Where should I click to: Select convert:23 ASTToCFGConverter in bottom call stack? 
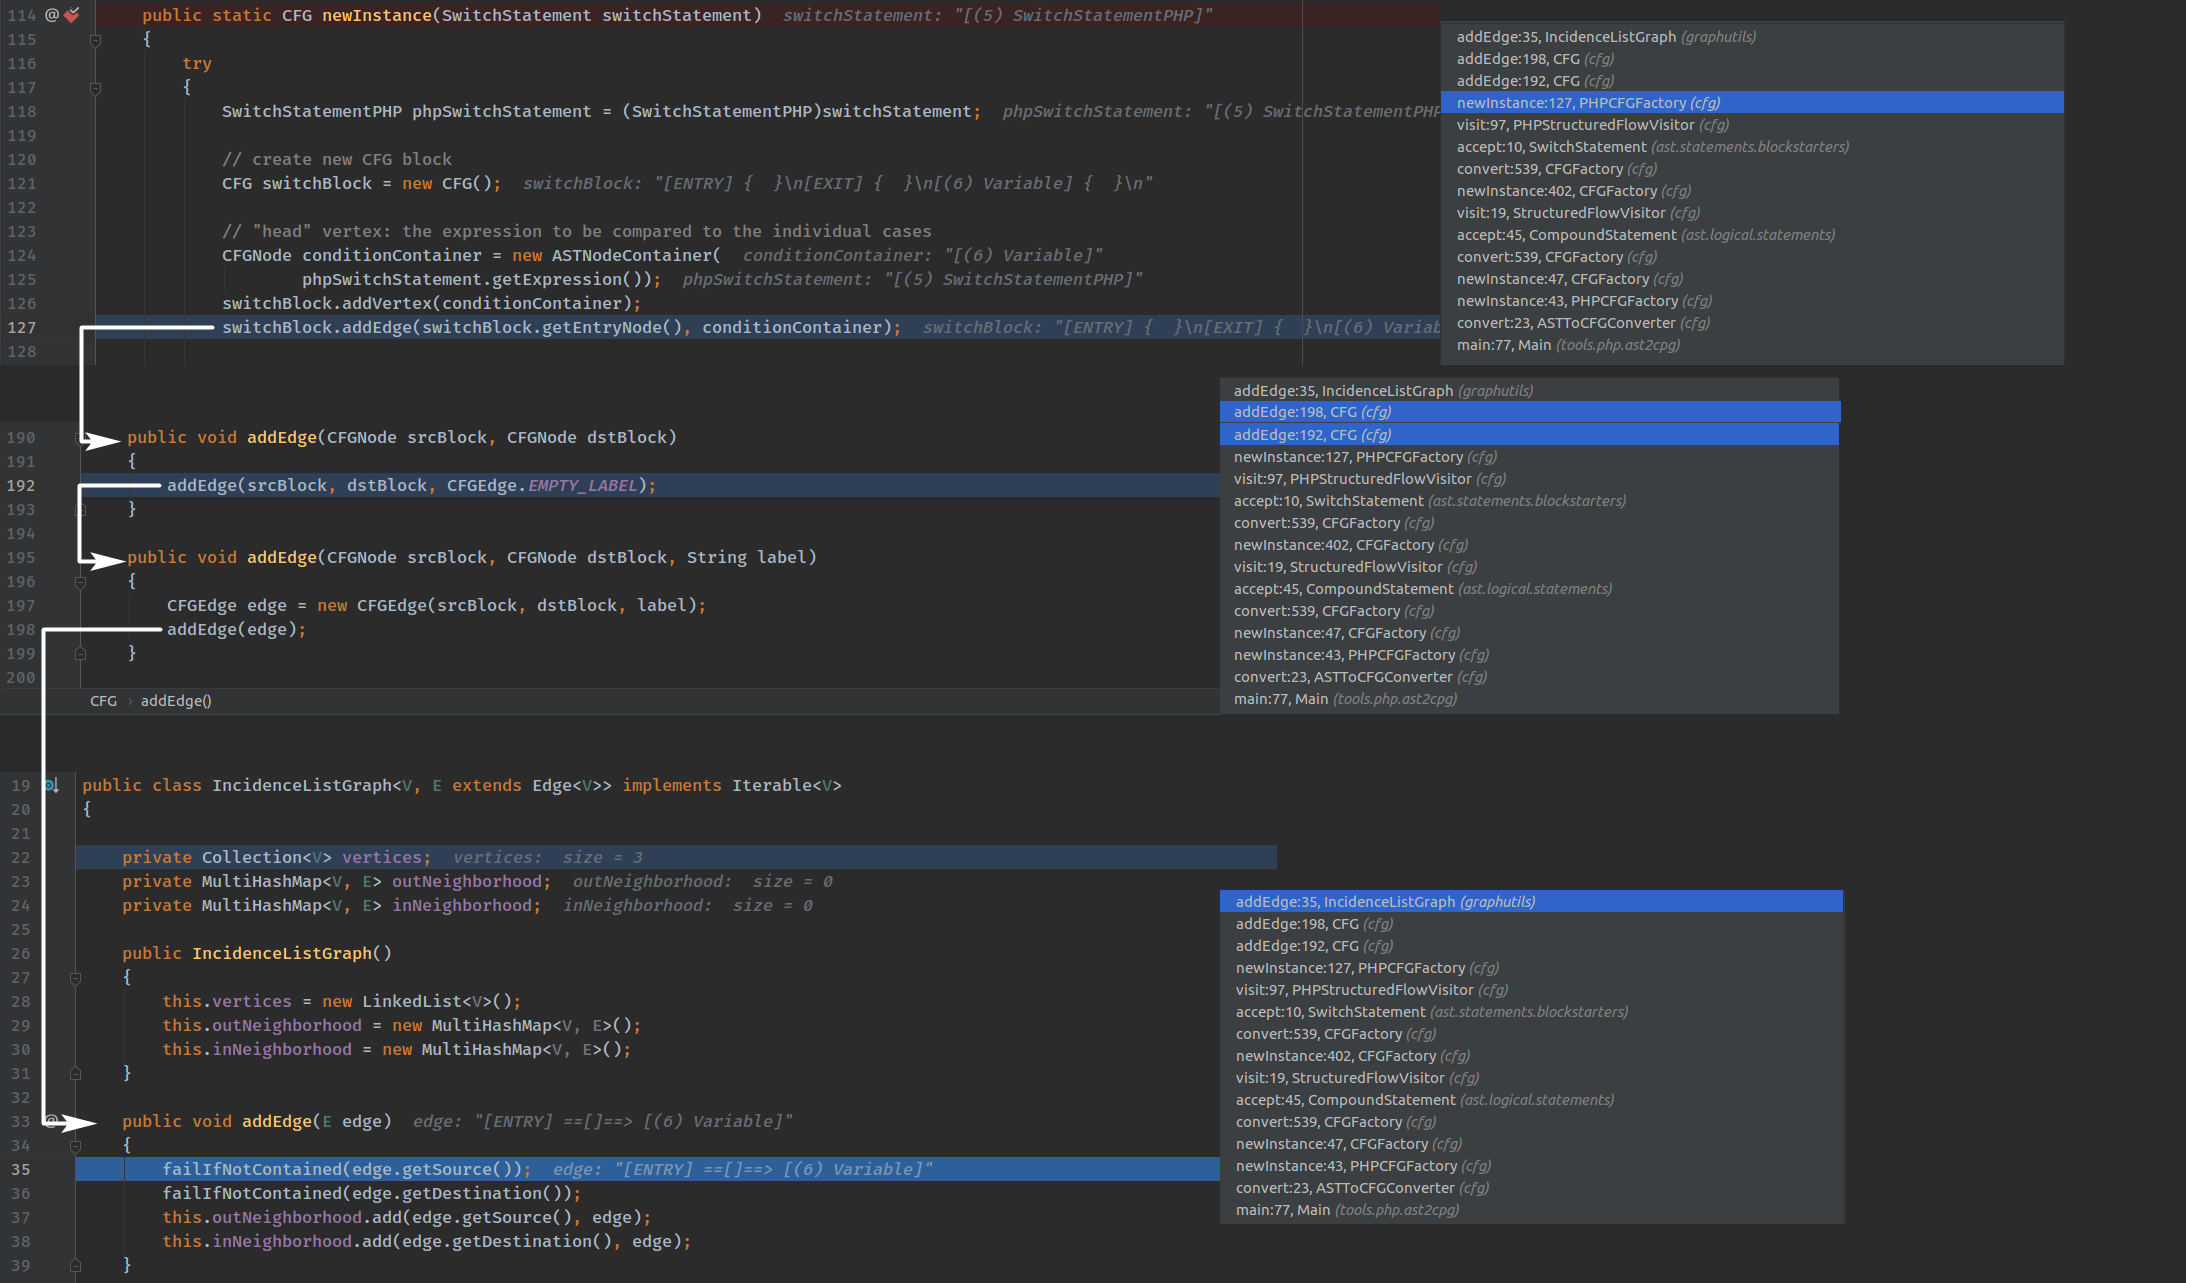click(x=1531, y=1188)
